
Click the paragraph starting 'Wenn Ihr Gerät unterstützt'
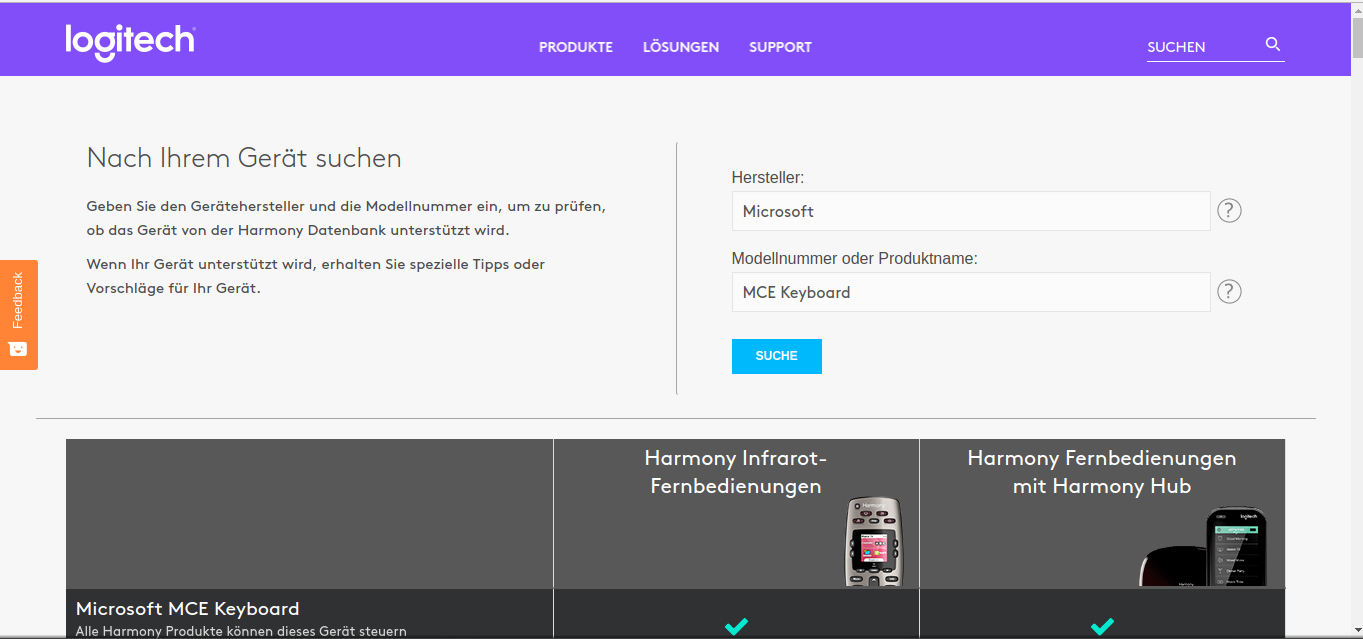point(316,276)
